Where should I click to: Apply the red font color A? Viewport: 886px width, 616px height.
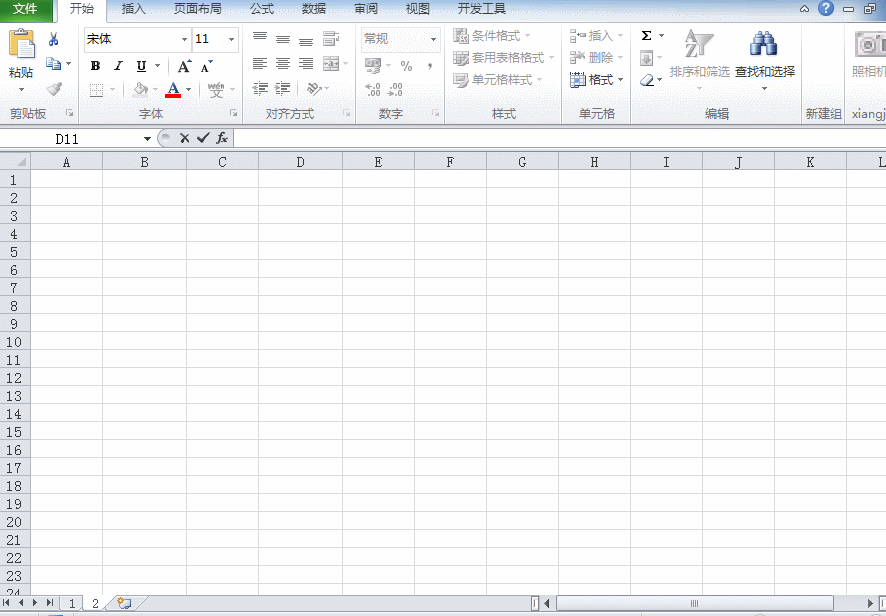coord(173,89)
